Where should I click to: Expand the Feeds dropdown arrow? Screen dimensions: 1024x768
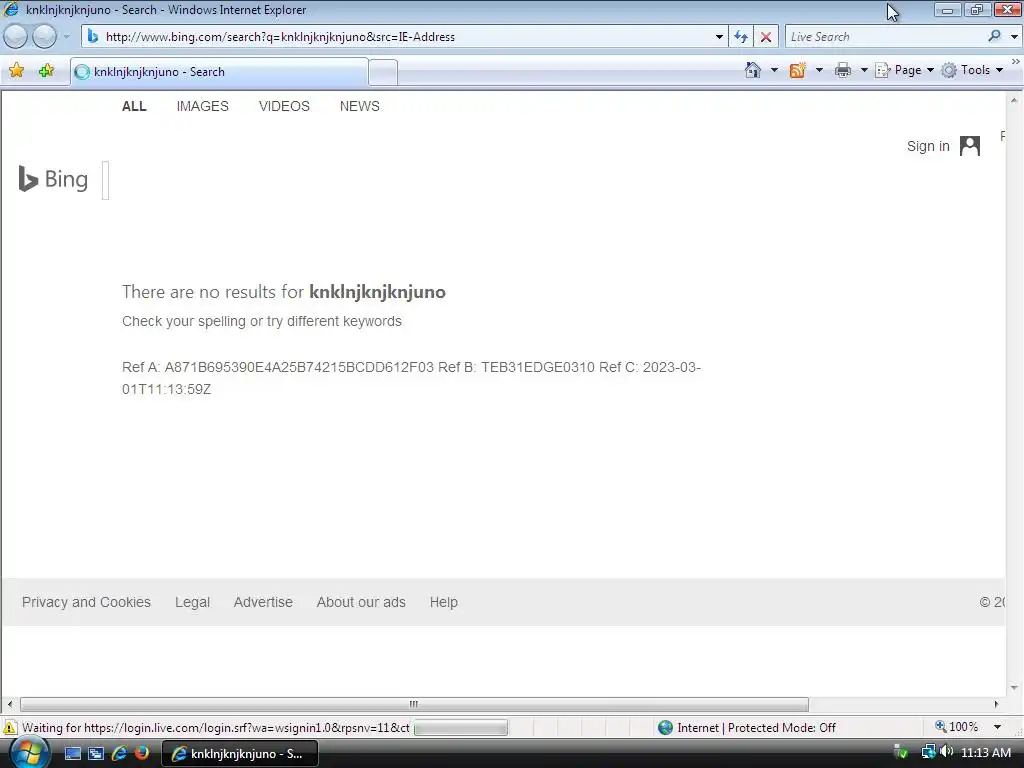point(819,70)
